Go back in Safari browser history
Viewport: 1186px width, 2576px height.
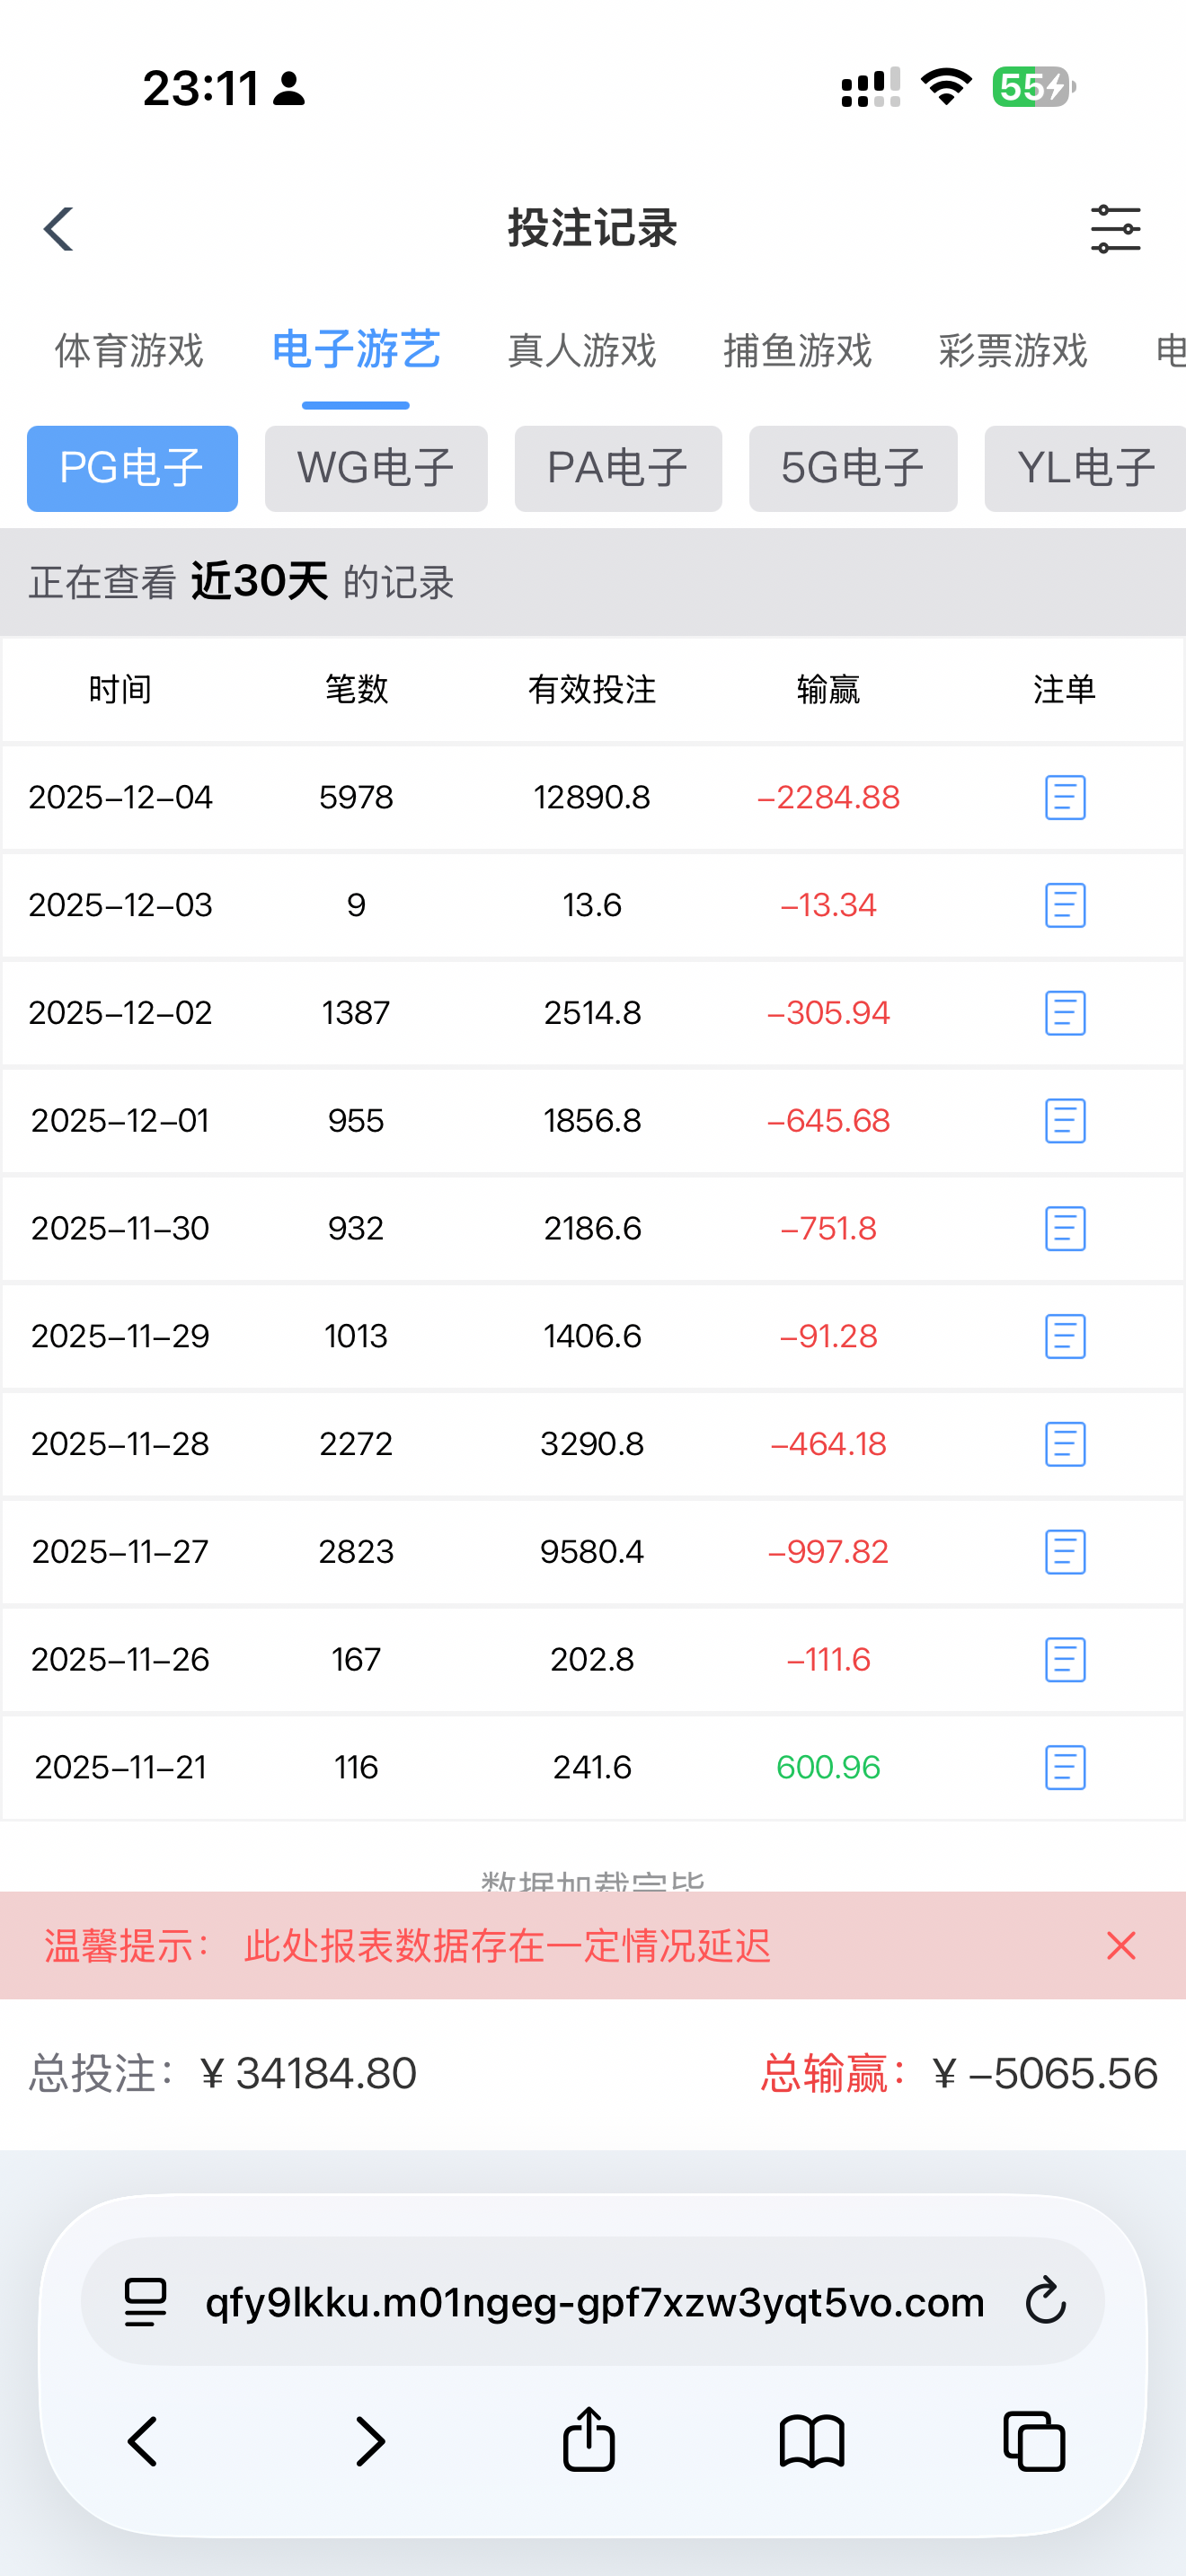click(143, 2440)
